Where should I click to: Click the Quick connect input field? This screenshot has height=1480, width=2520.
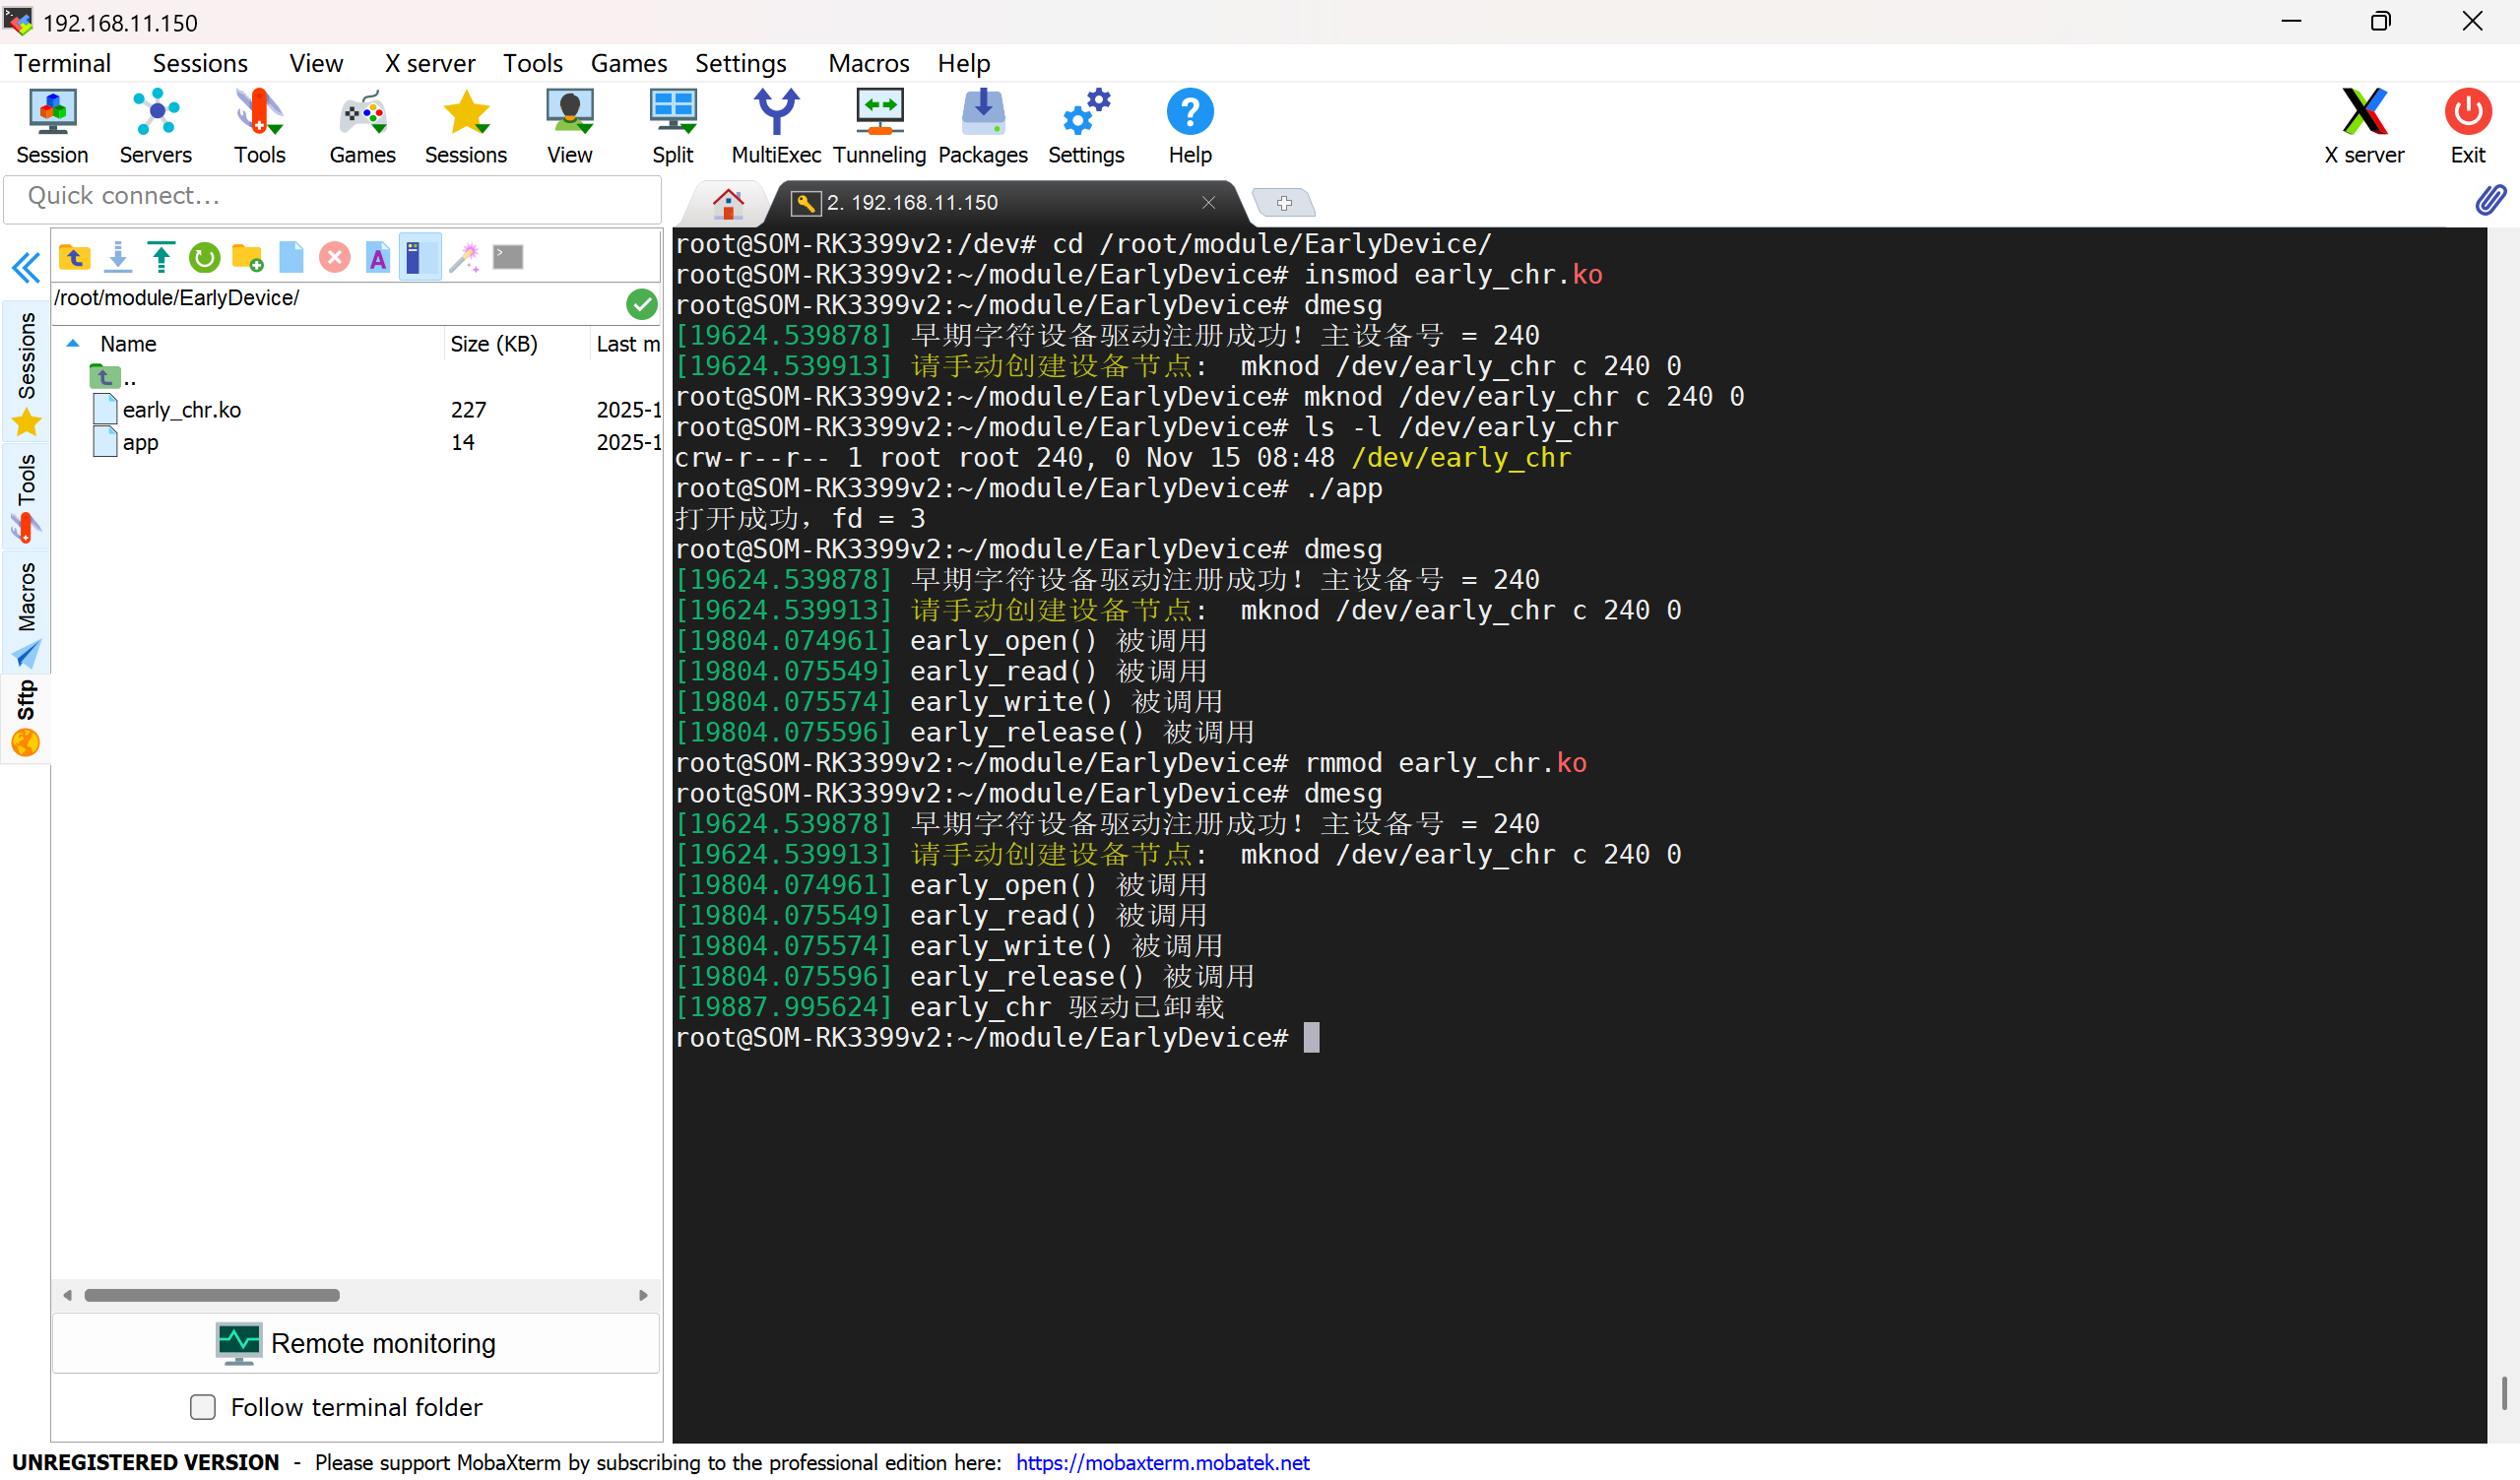click(x=332, y=196)
